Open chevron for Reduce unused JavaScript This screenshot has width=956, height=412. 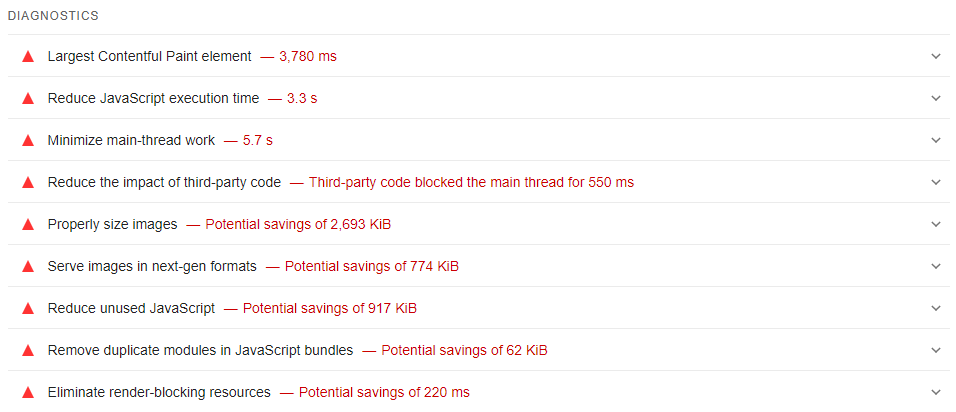click(x=935, y=308)
